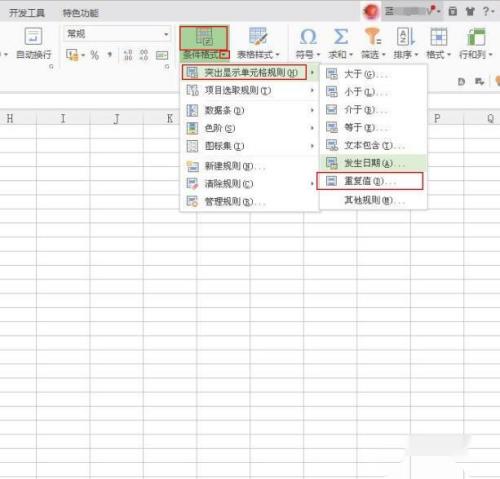500x479 pixels.
Task: Switch to the 开发工具 ribbon tab
Action: point(27,13)
